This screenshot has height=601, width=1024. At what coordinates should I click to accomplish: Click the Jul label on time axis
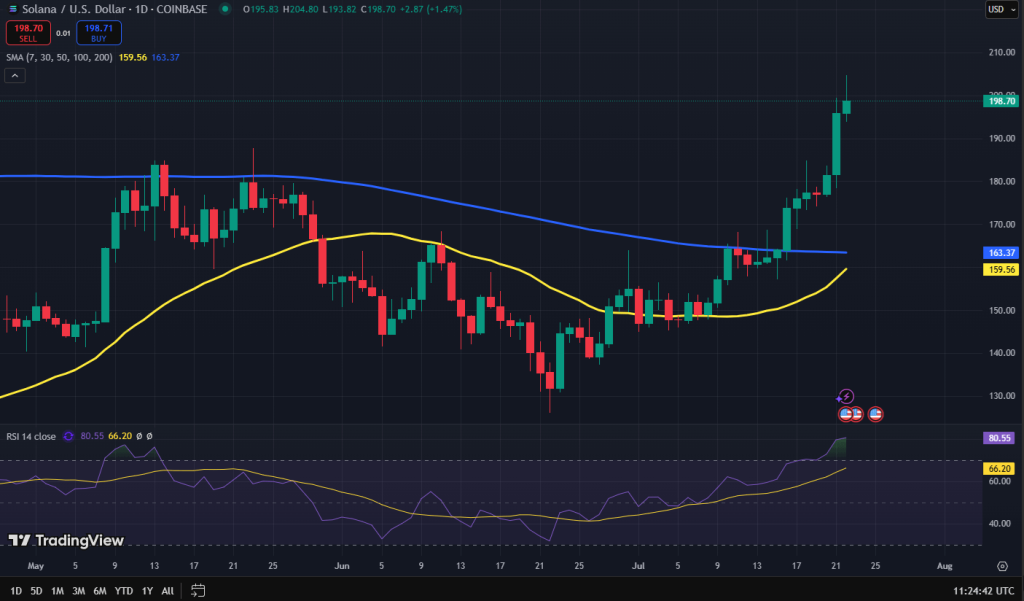[638, 566]
